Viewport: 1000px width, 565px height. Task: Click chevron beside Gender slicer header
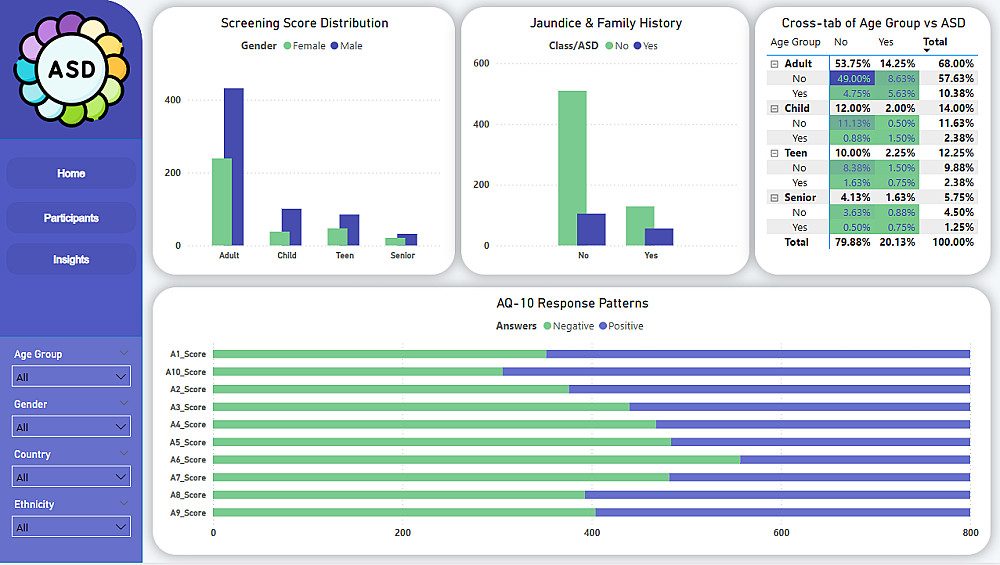(124, 403)
